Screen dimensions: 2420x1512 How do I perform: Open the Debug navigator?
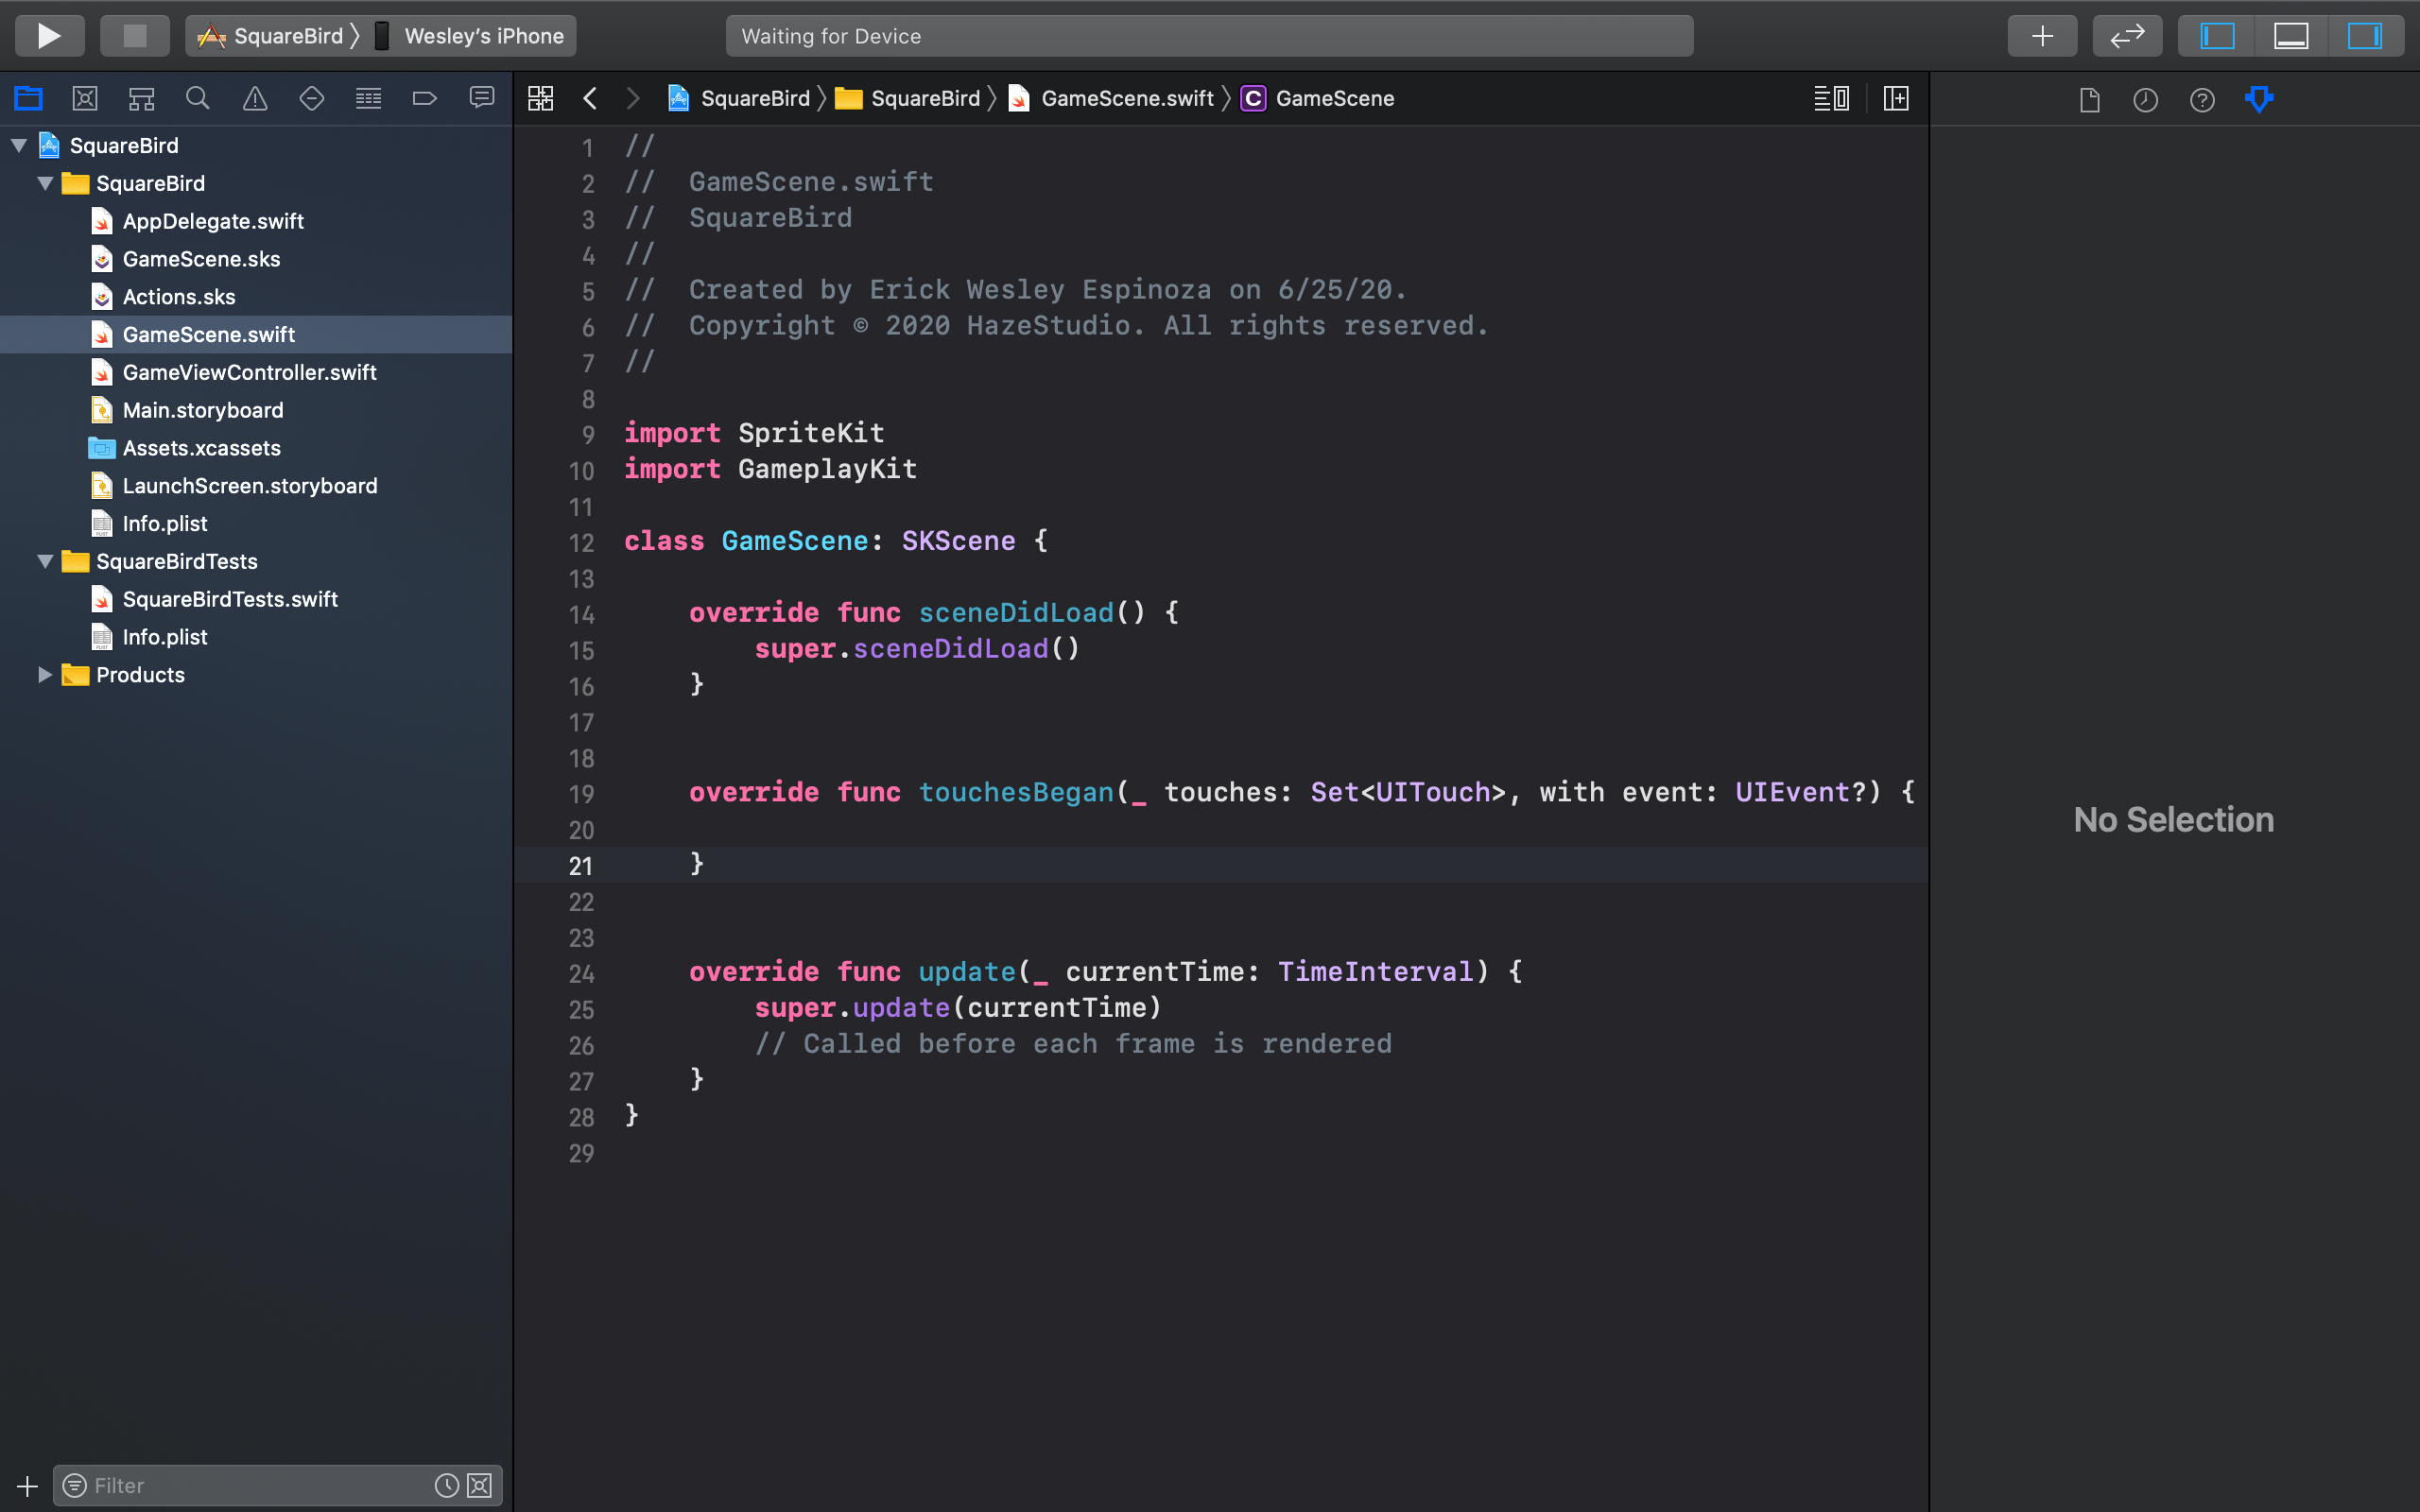(x=369, y=98)
